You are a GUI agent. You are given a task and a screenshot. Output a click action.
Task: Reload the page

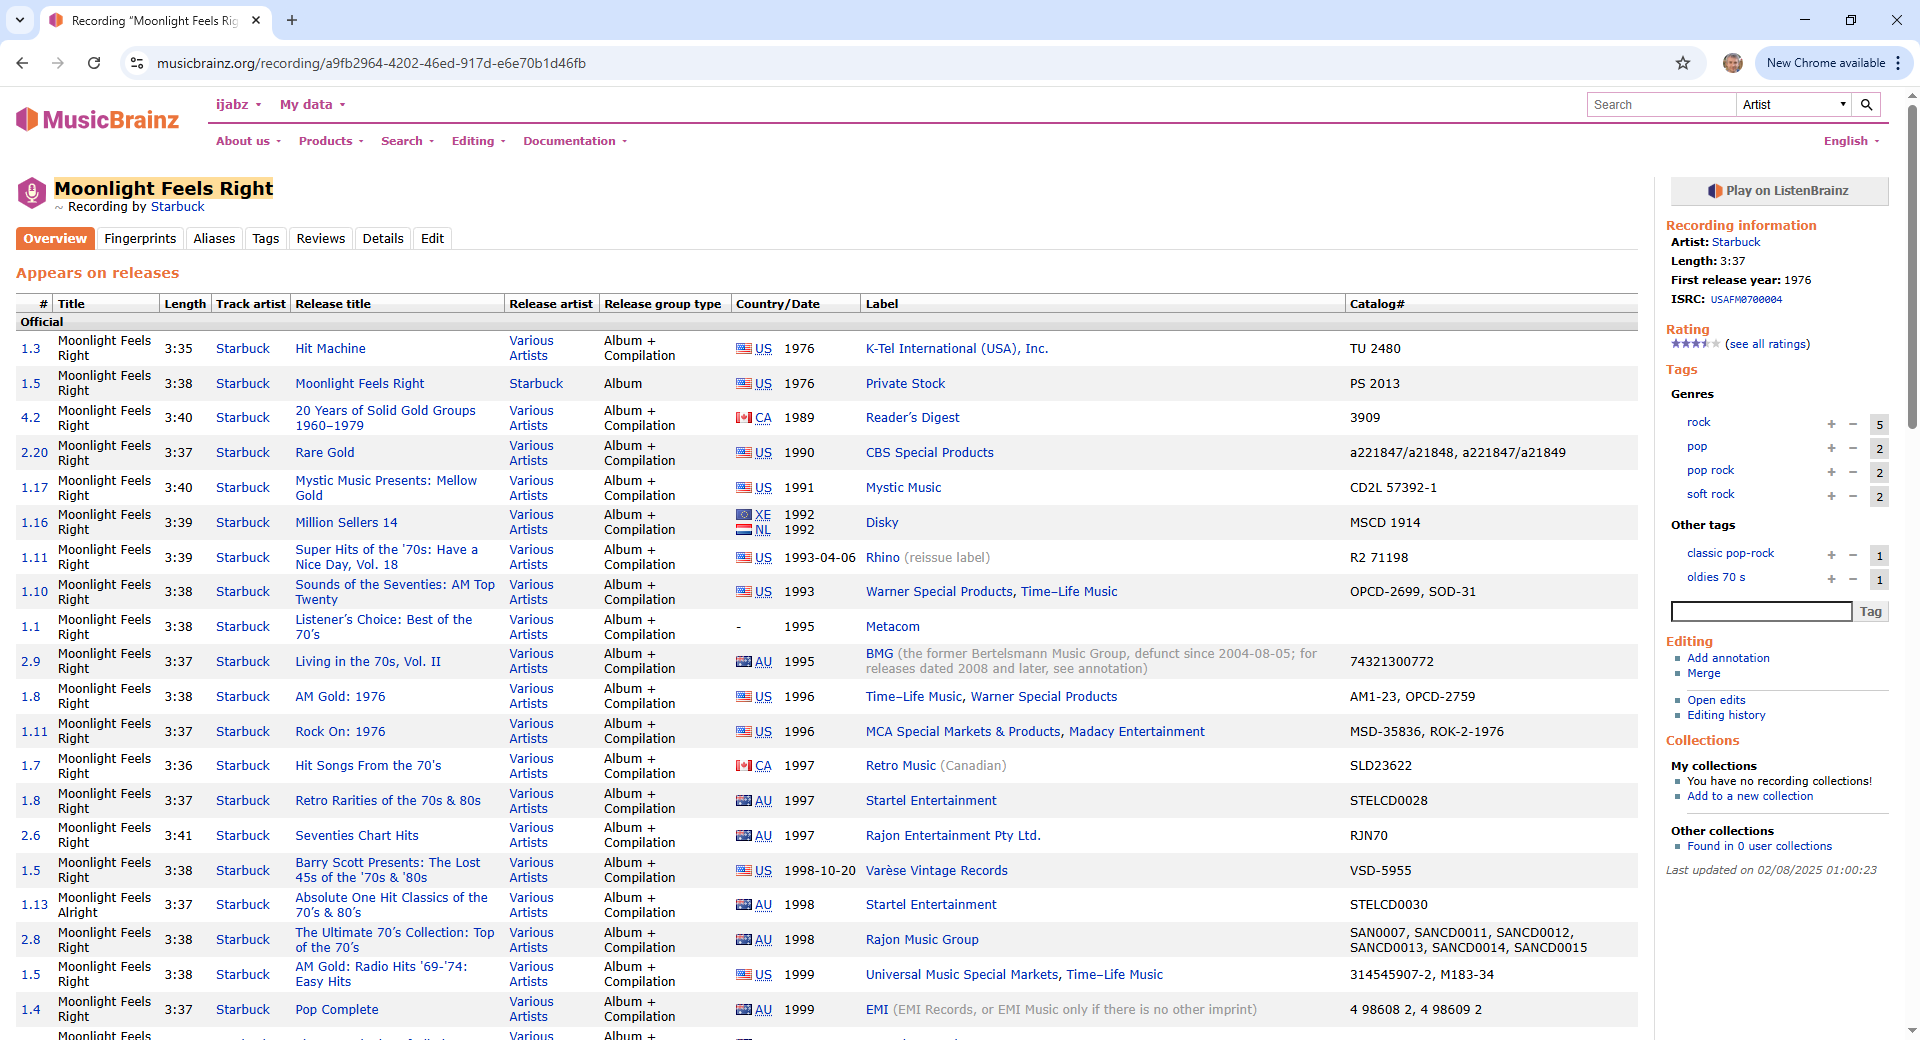(94, 63)
